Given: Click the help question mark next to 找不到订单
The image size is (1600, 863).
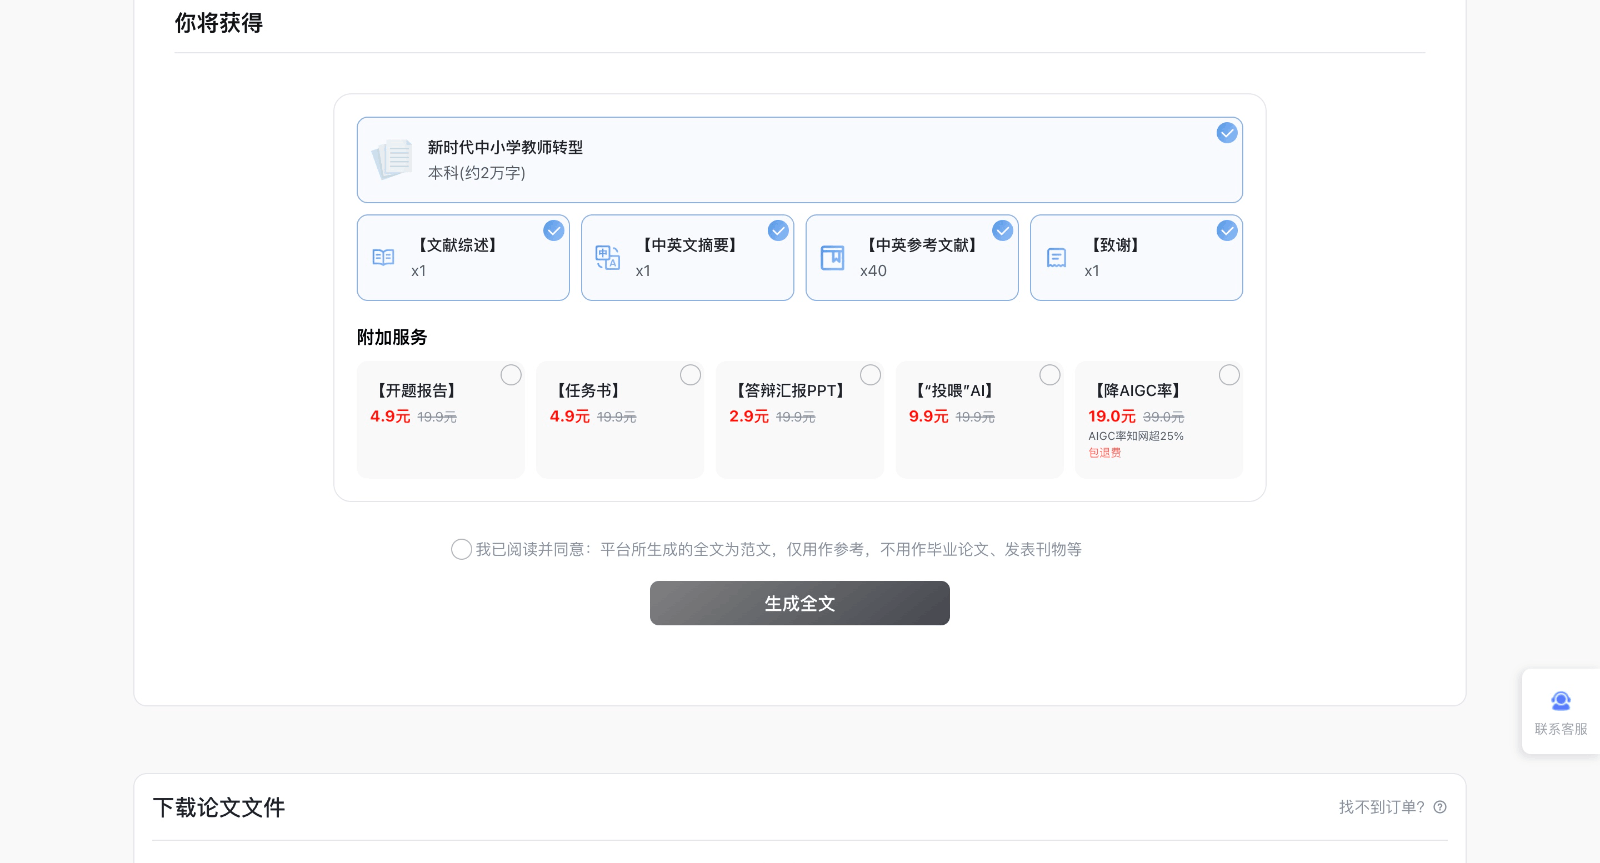Looking at the screenshot, I should 1440,807.
